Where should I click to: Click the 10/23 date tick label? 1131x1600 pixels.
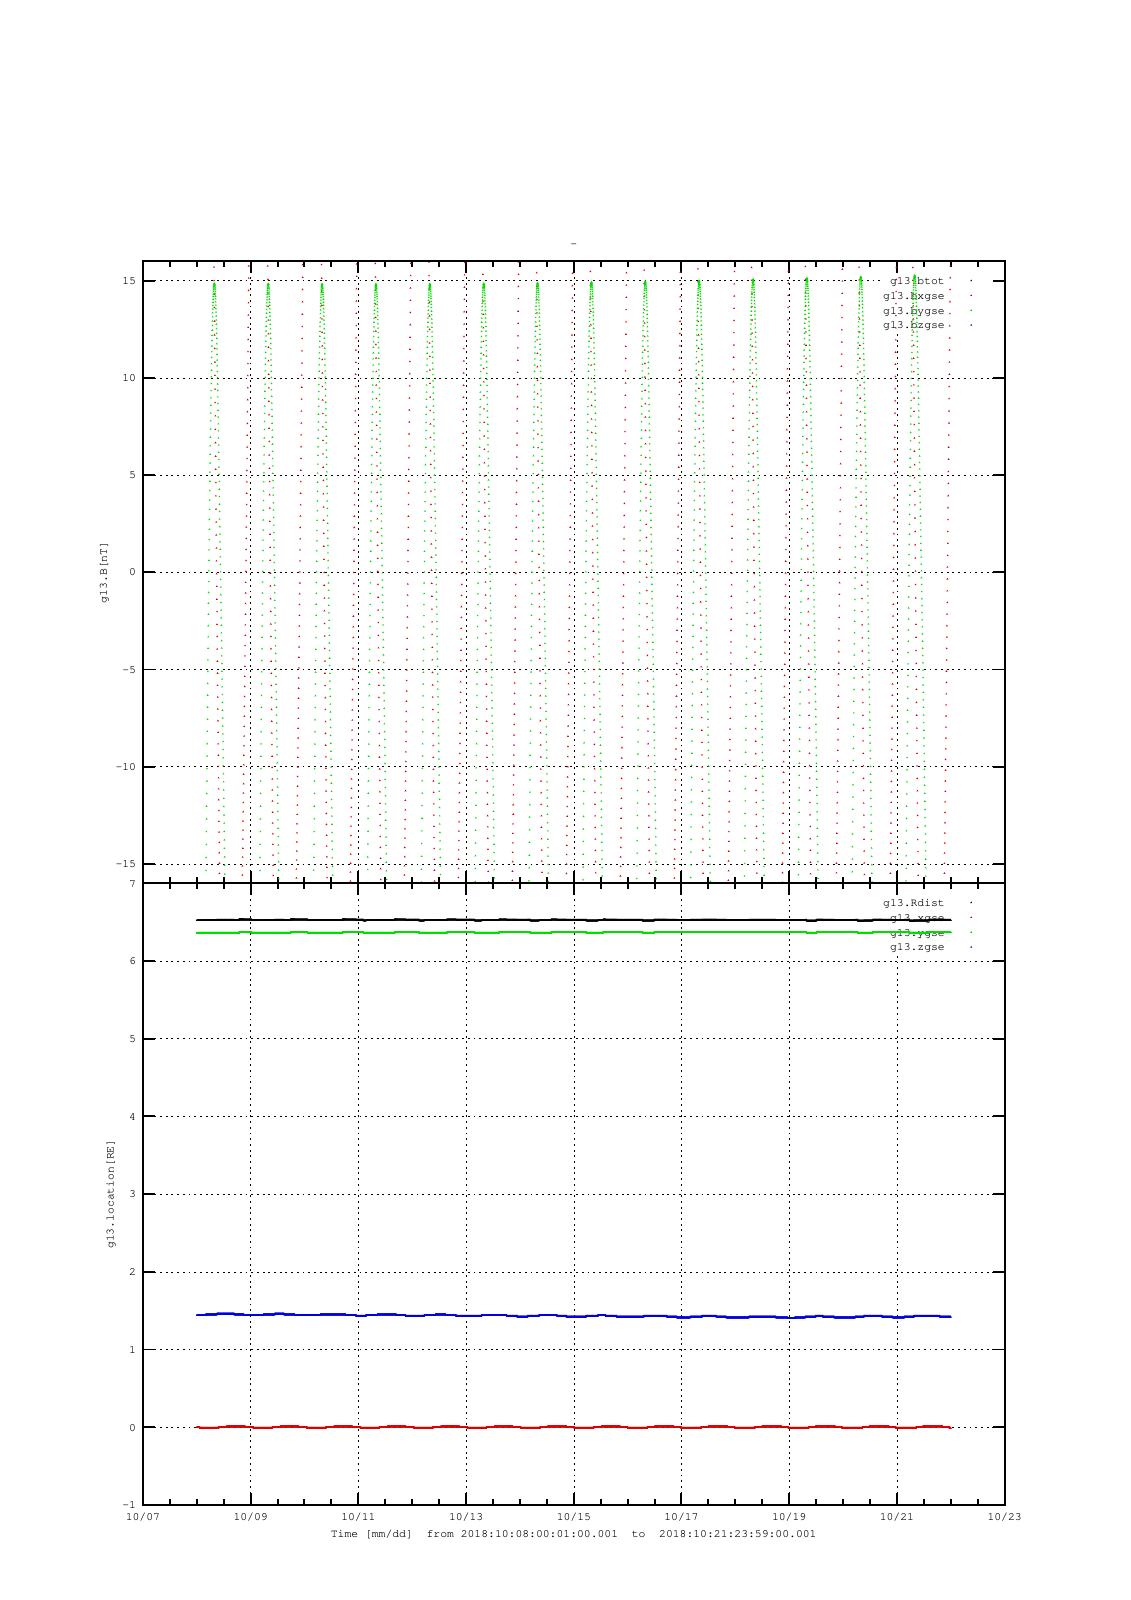coord(1004,1516)
